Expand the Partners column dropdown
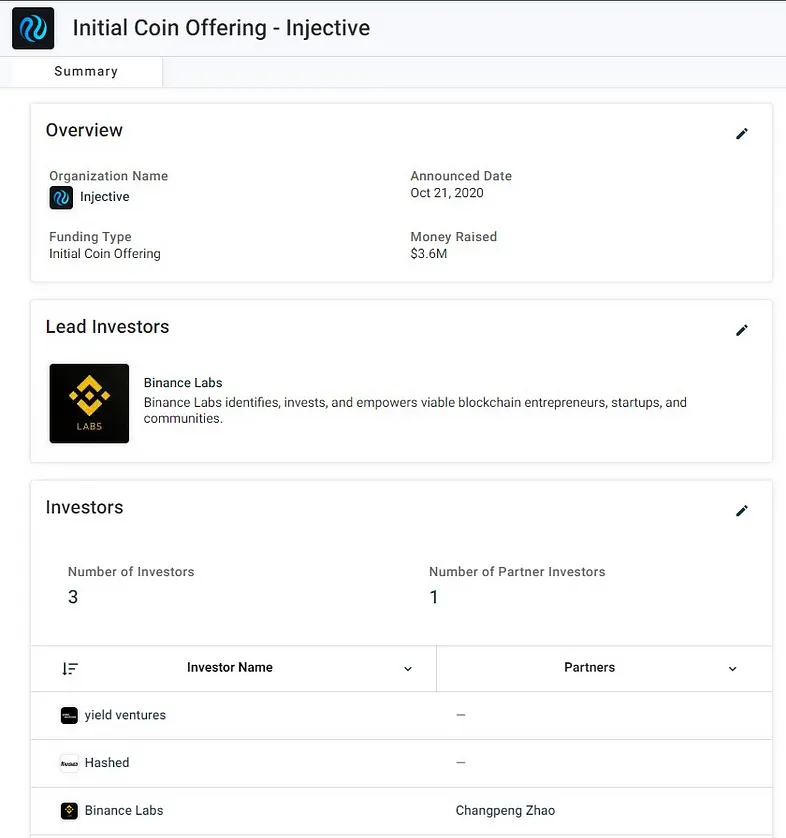Screen dimensions: 786x838 733,669
